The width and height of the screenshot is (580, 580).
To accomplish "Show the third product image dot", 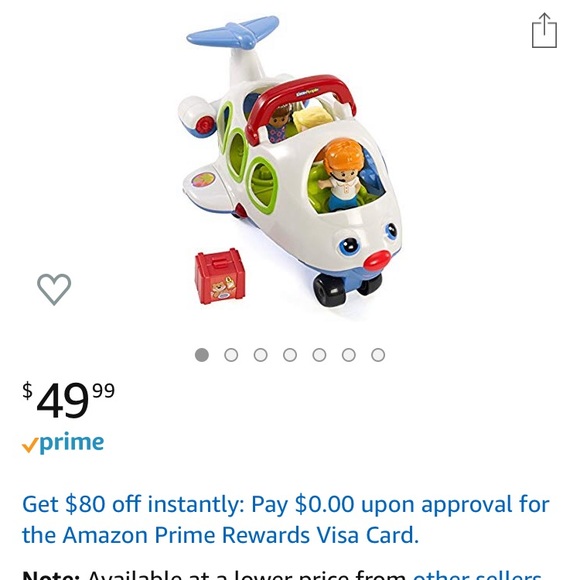I will pos(260,355).
